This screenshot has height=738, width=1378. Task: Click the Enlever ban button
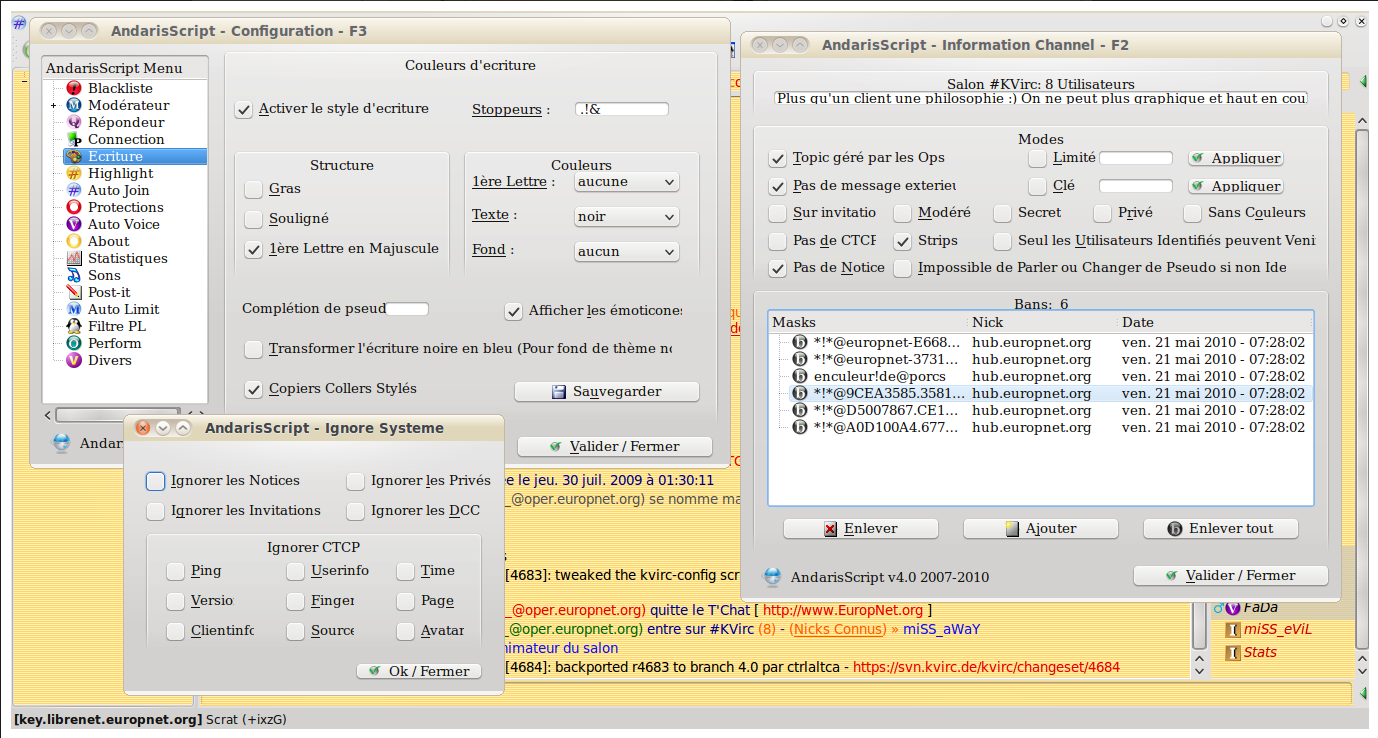click(x=861, y=528)
